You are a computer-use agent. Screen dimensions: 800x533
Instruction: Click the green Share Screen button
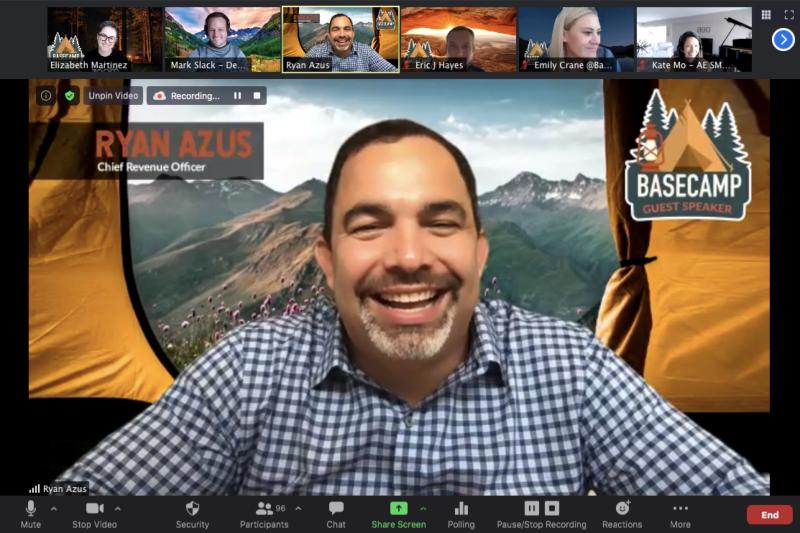[x=398, y=514]
